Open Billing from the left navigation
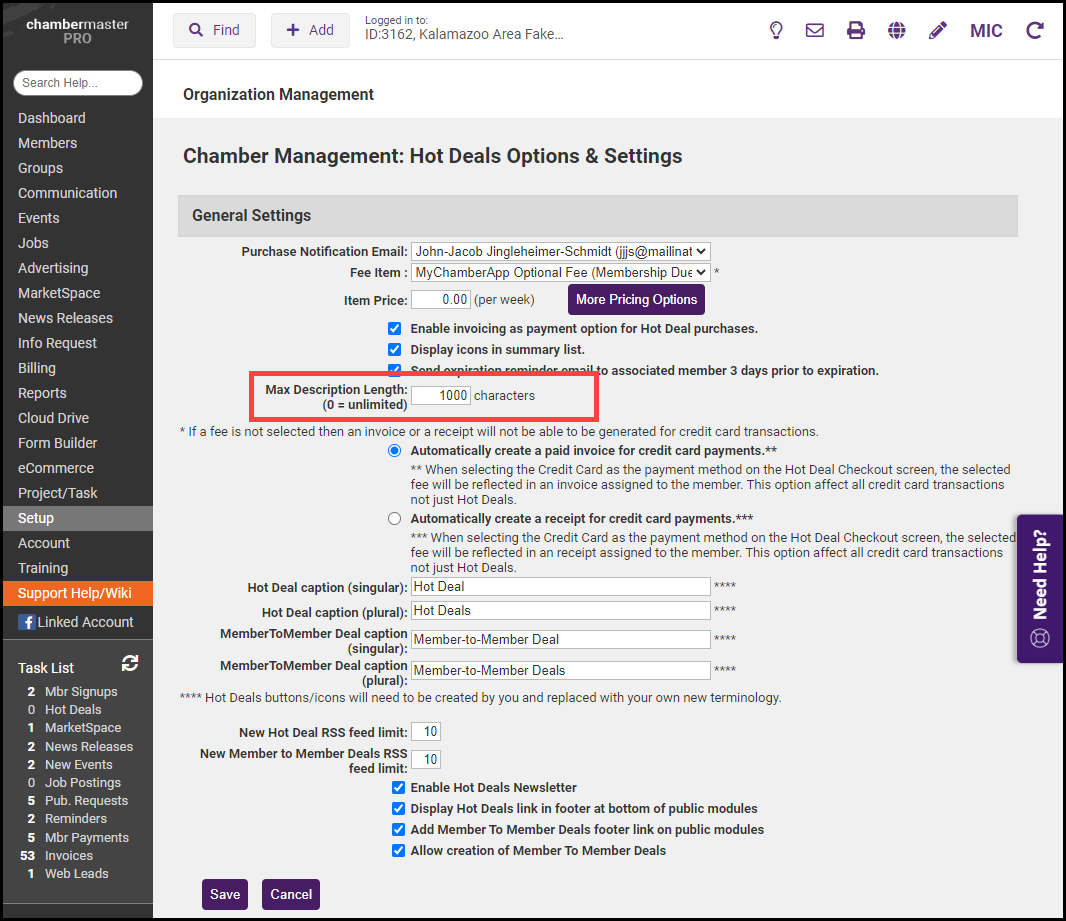Screen dimensions: 1066x921 pos(37,368)
